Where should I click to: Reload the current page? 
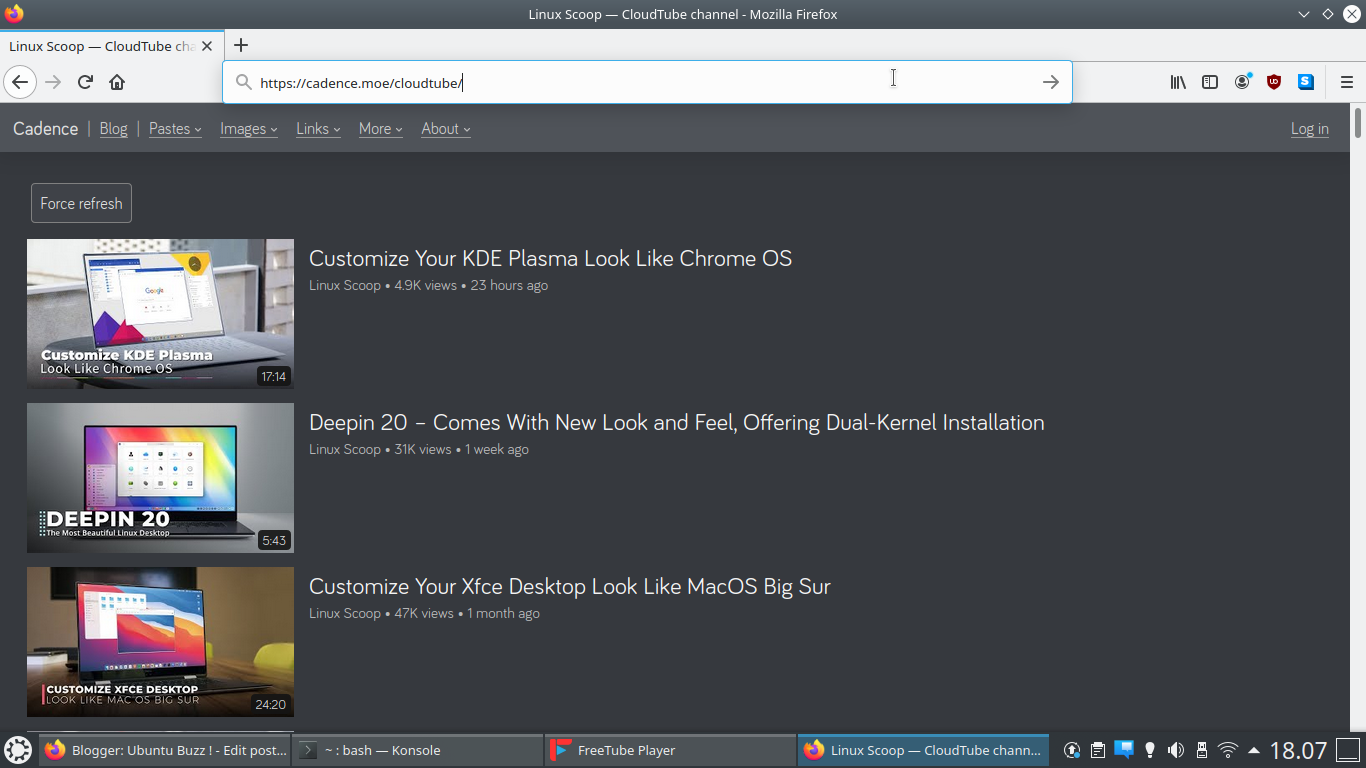[x=85, y=82]
